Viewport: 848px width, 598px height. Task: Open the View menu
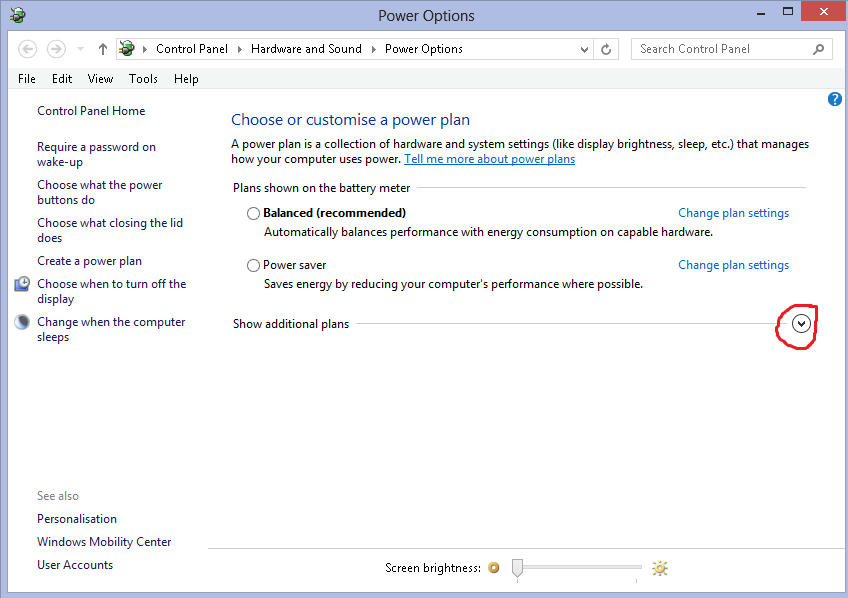(100, 79)
